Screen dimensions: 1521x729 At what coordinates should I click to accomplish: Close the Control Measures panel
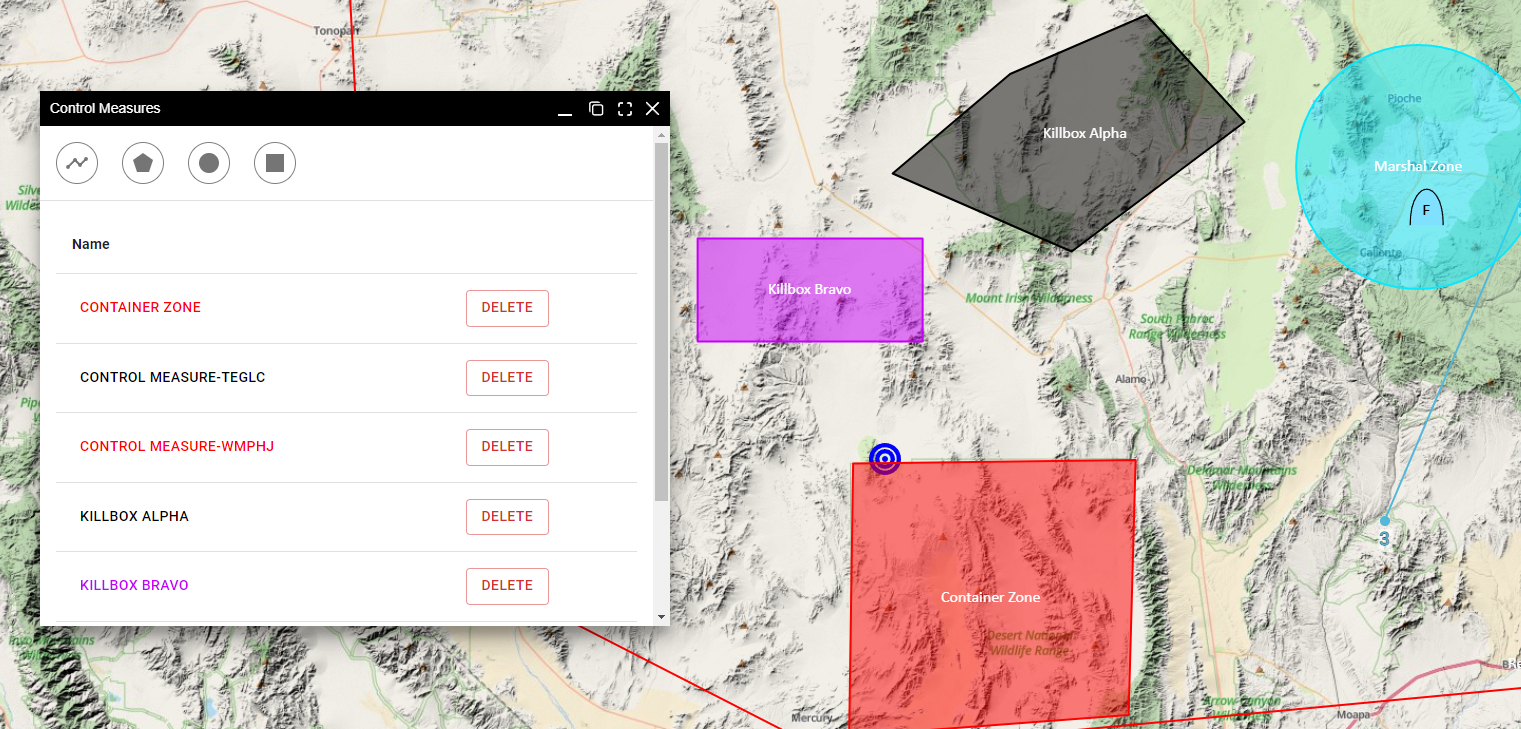click(653, 109)
